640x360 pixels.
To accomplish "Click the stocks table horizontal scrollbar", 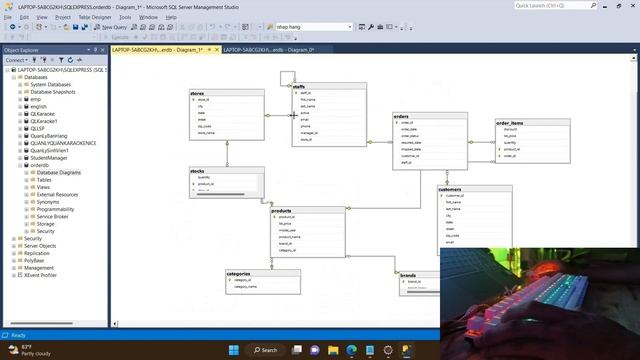I will (221, 194).
